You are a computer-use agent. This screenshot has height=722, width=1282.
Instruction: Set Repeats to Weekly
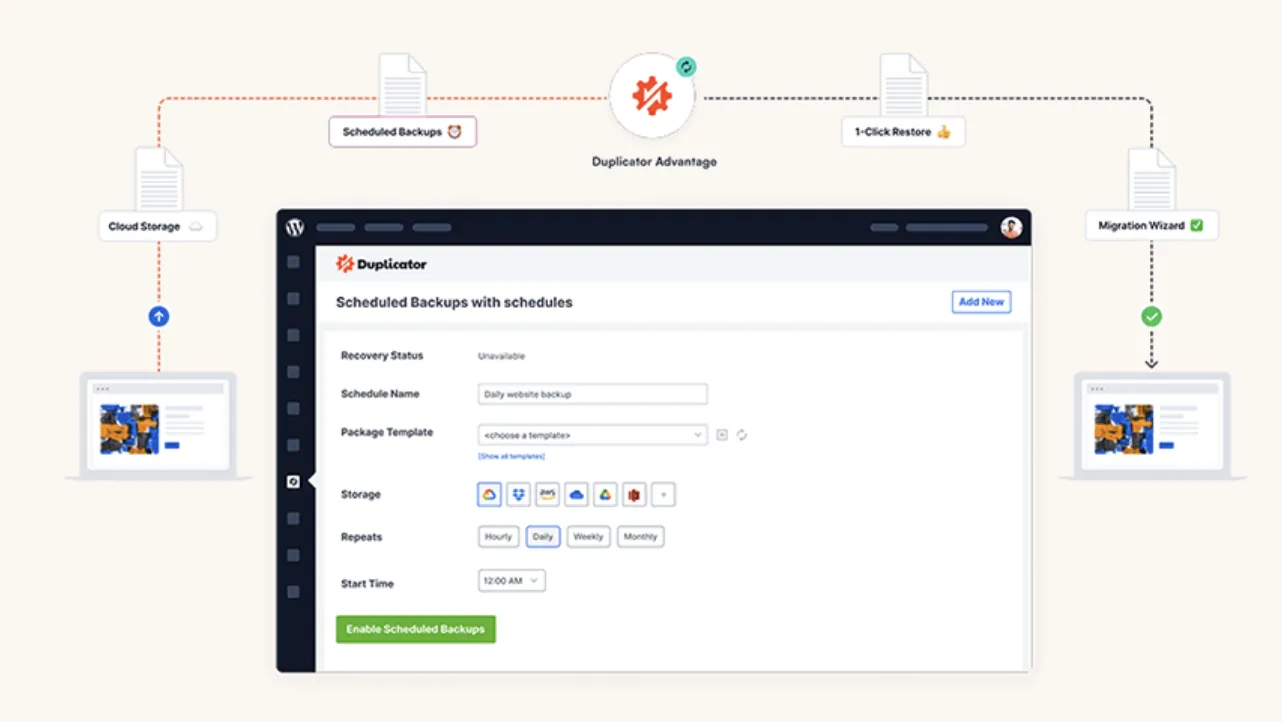click(x=588, y=537)
